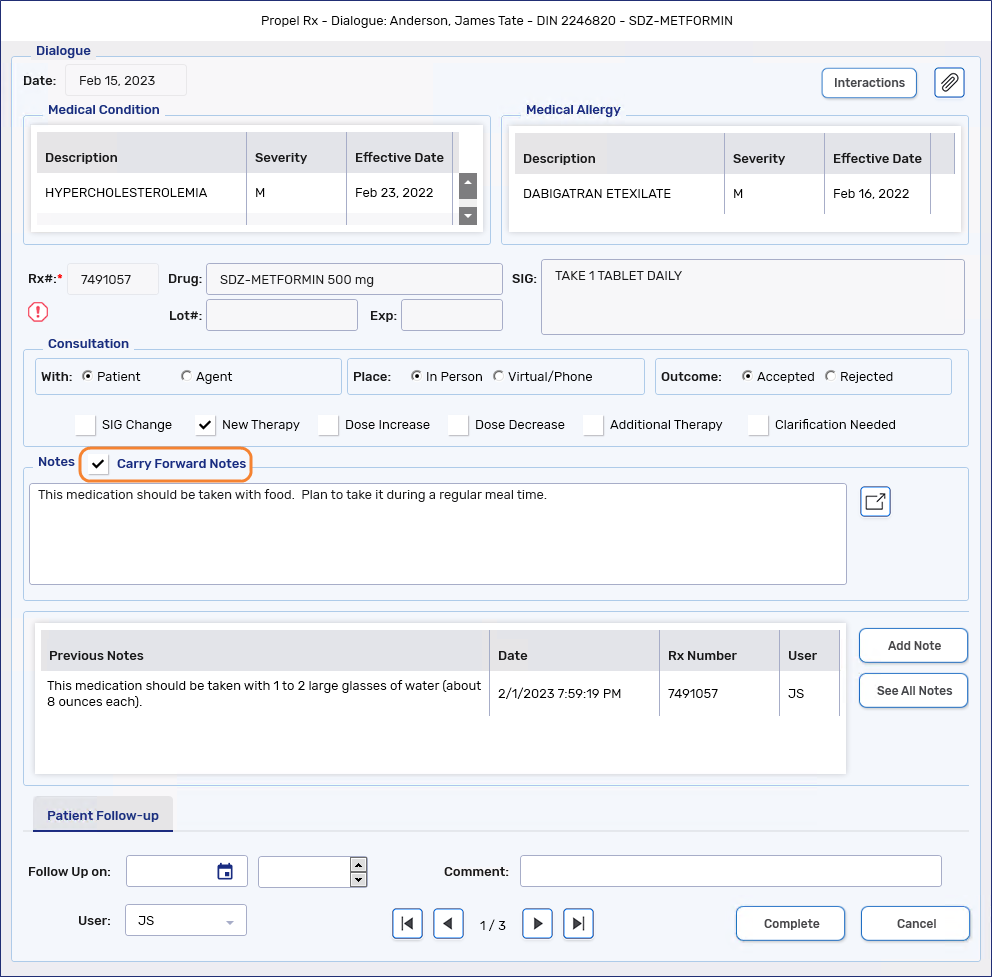Disable the Carry Forward Notes checkbox
This screenshot has width=992, height=977.
click(97, 464)
